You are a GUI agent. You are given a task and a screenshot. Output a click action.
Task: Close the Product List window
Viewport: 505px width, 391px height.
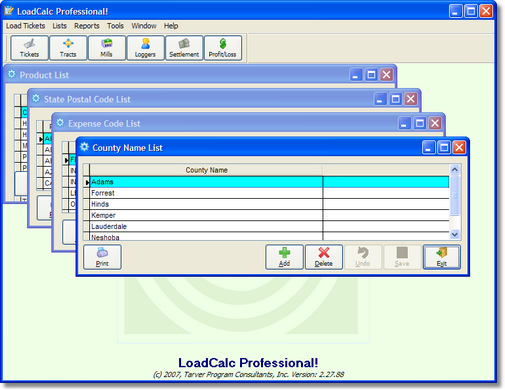click(386, 75)
